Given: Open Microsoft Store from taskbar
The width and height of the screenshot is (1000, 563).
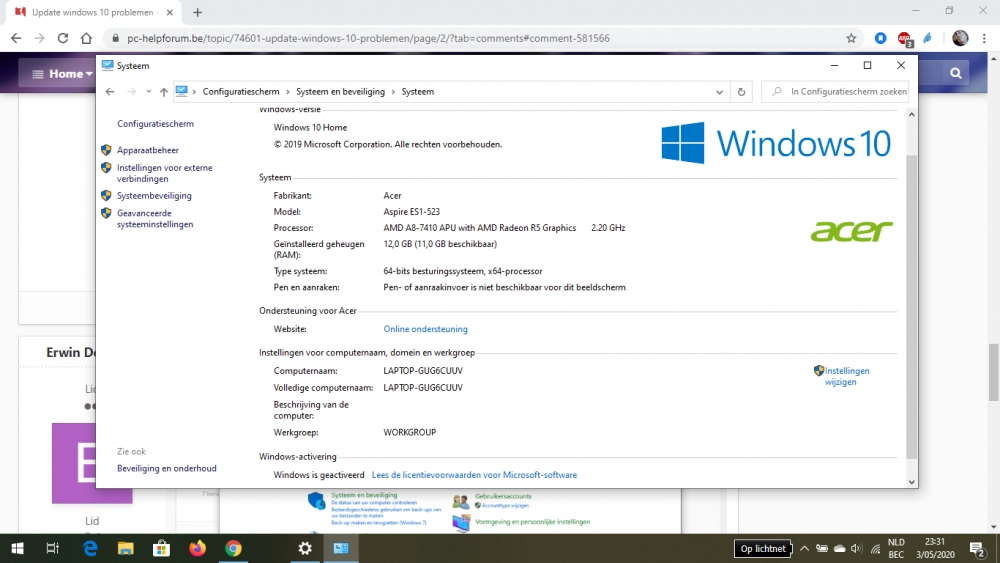Looking at the screenshot, I should (x=161, y=548).
